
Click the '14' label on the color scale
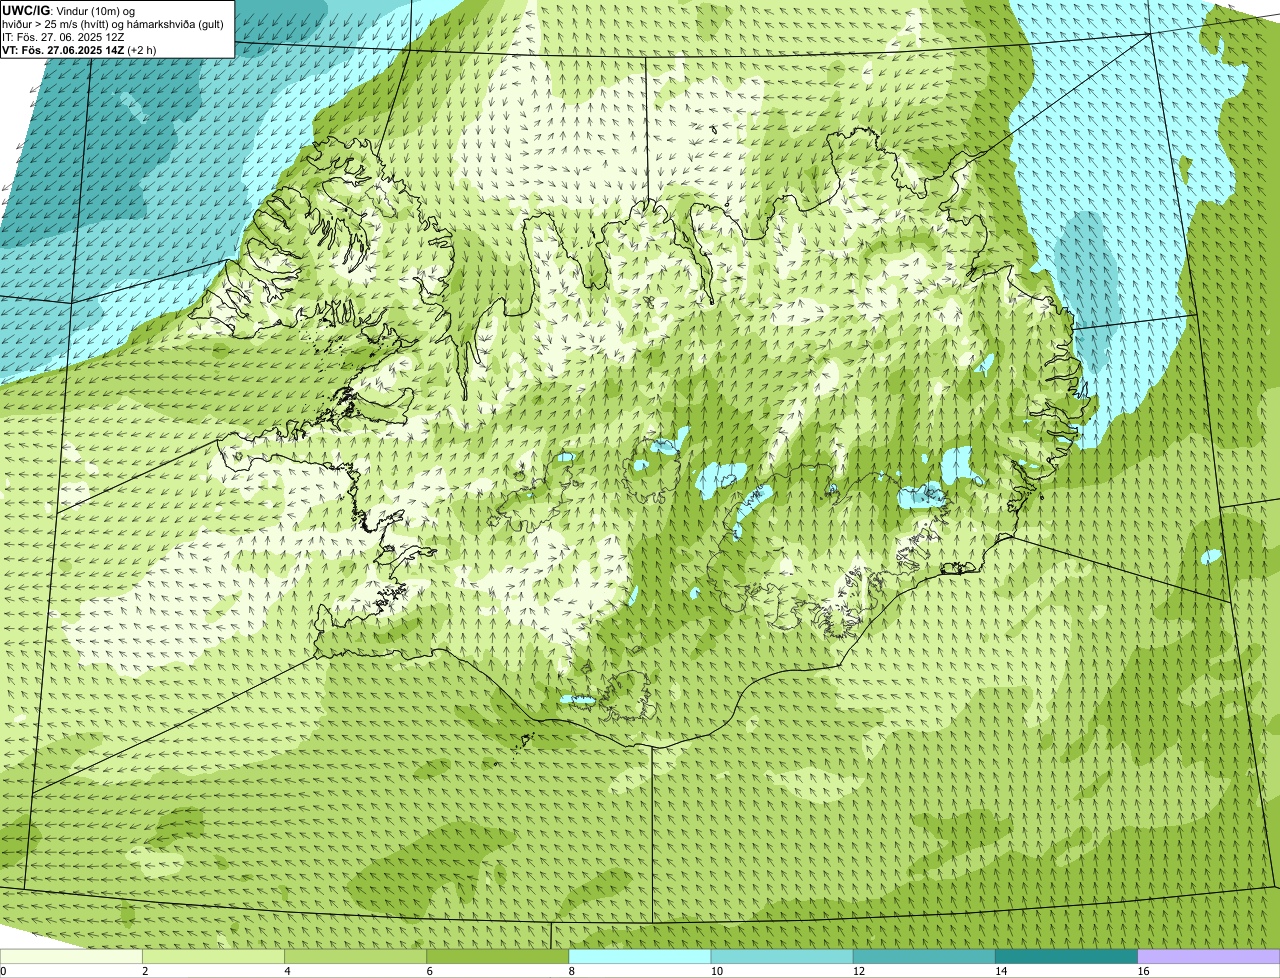click(1001, 971)
